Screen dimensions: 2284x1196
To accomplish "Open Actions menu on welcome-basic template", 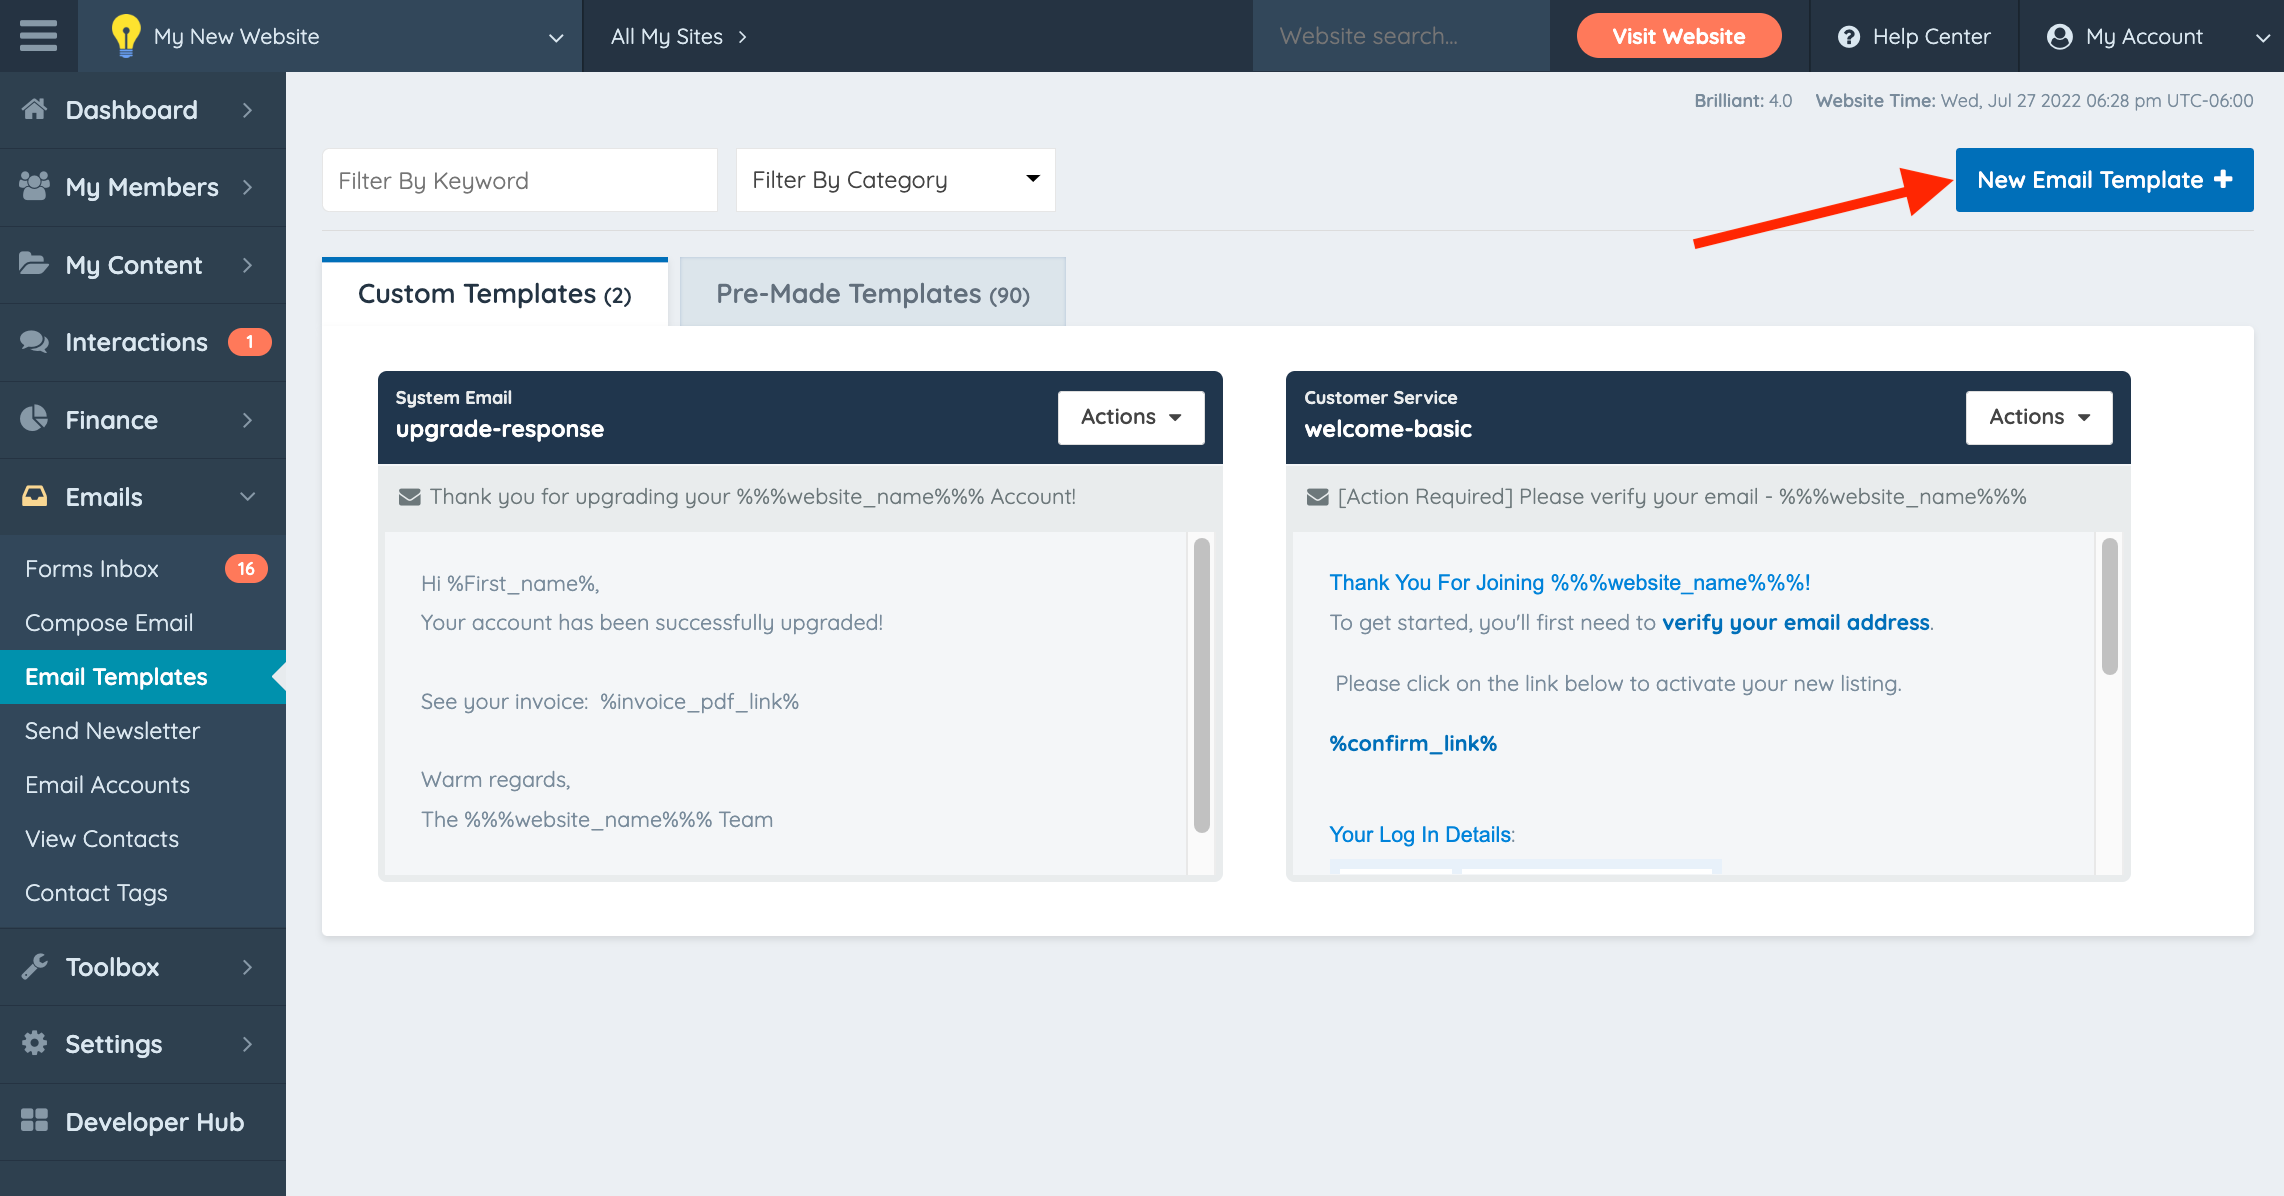I will point(2038,417).
